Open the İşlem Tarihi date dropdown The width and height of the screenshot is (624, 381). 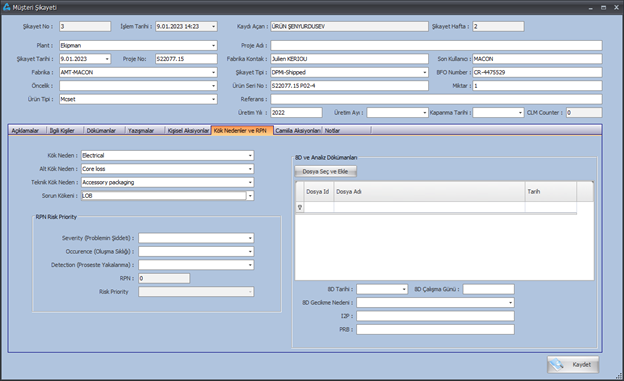[213, 27]
